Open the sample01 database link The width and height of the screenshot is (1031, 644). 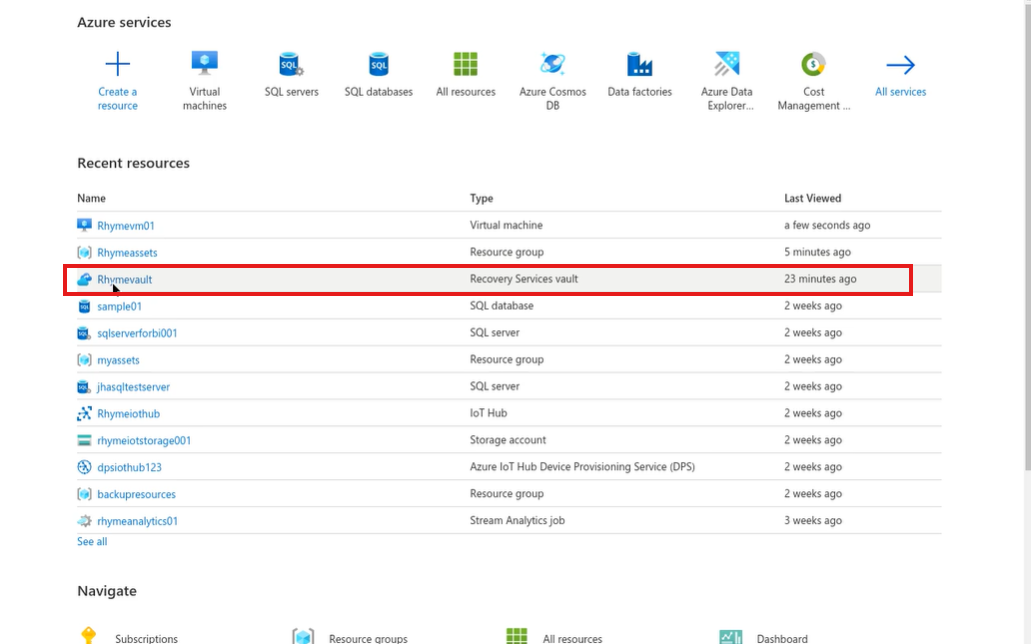(119, 307)
